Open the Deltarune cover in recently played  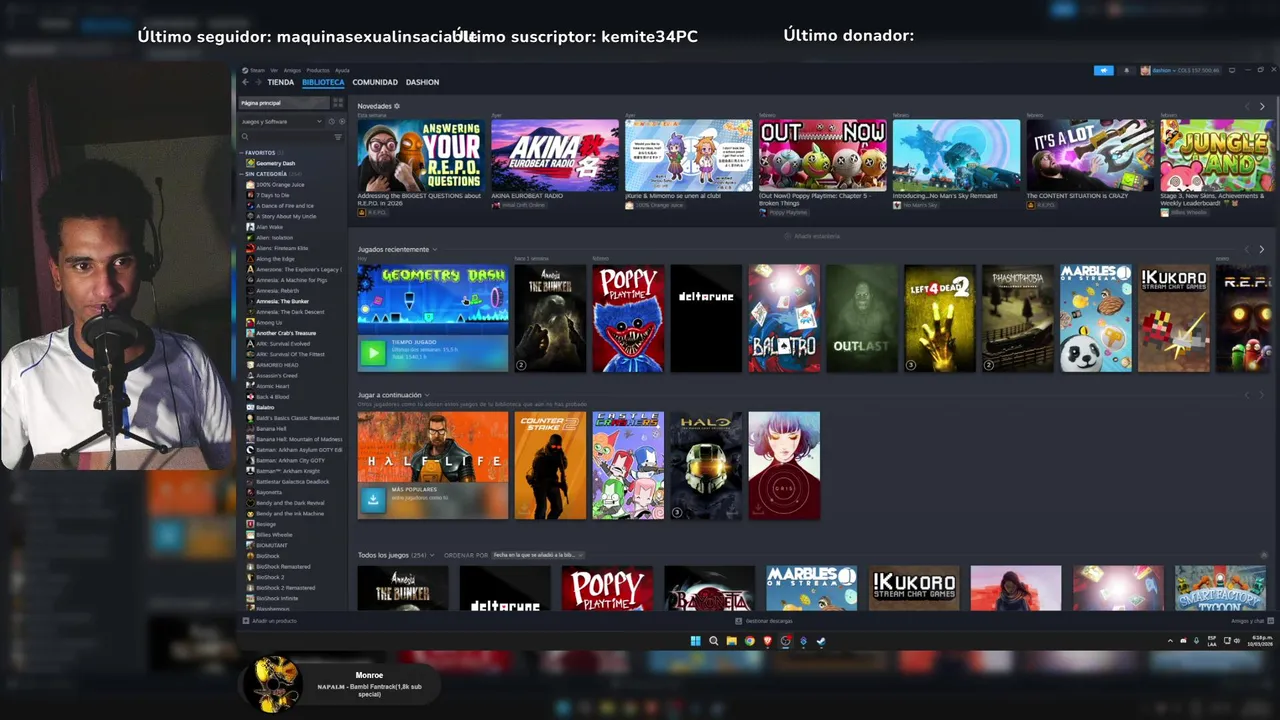pos(706,318)
